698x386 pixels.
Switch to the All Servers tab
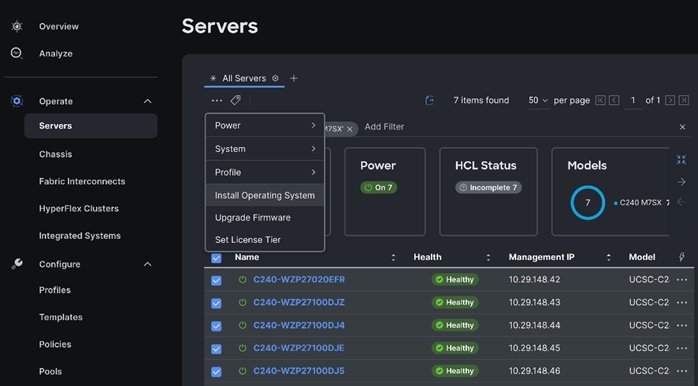[244, 78]
